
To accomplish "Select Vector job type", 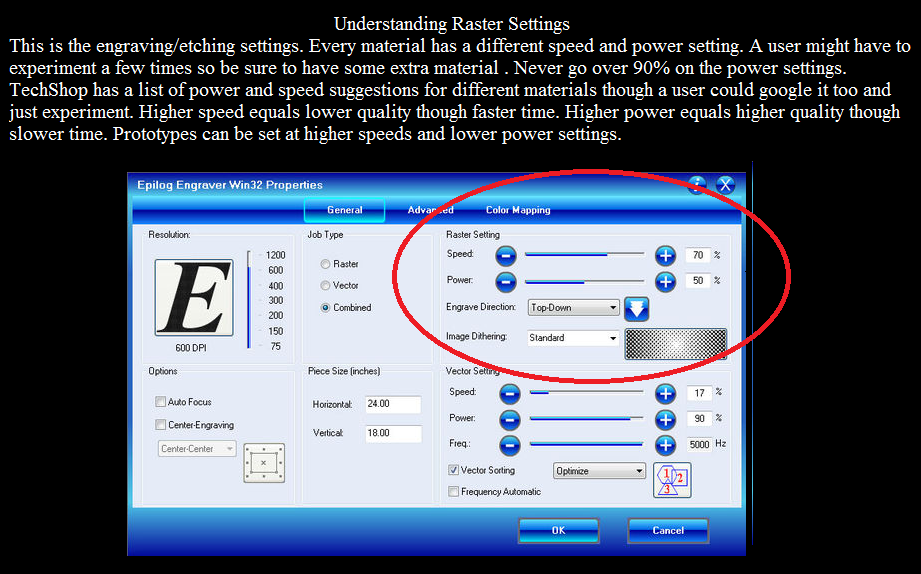I will [x=325, y=286].
